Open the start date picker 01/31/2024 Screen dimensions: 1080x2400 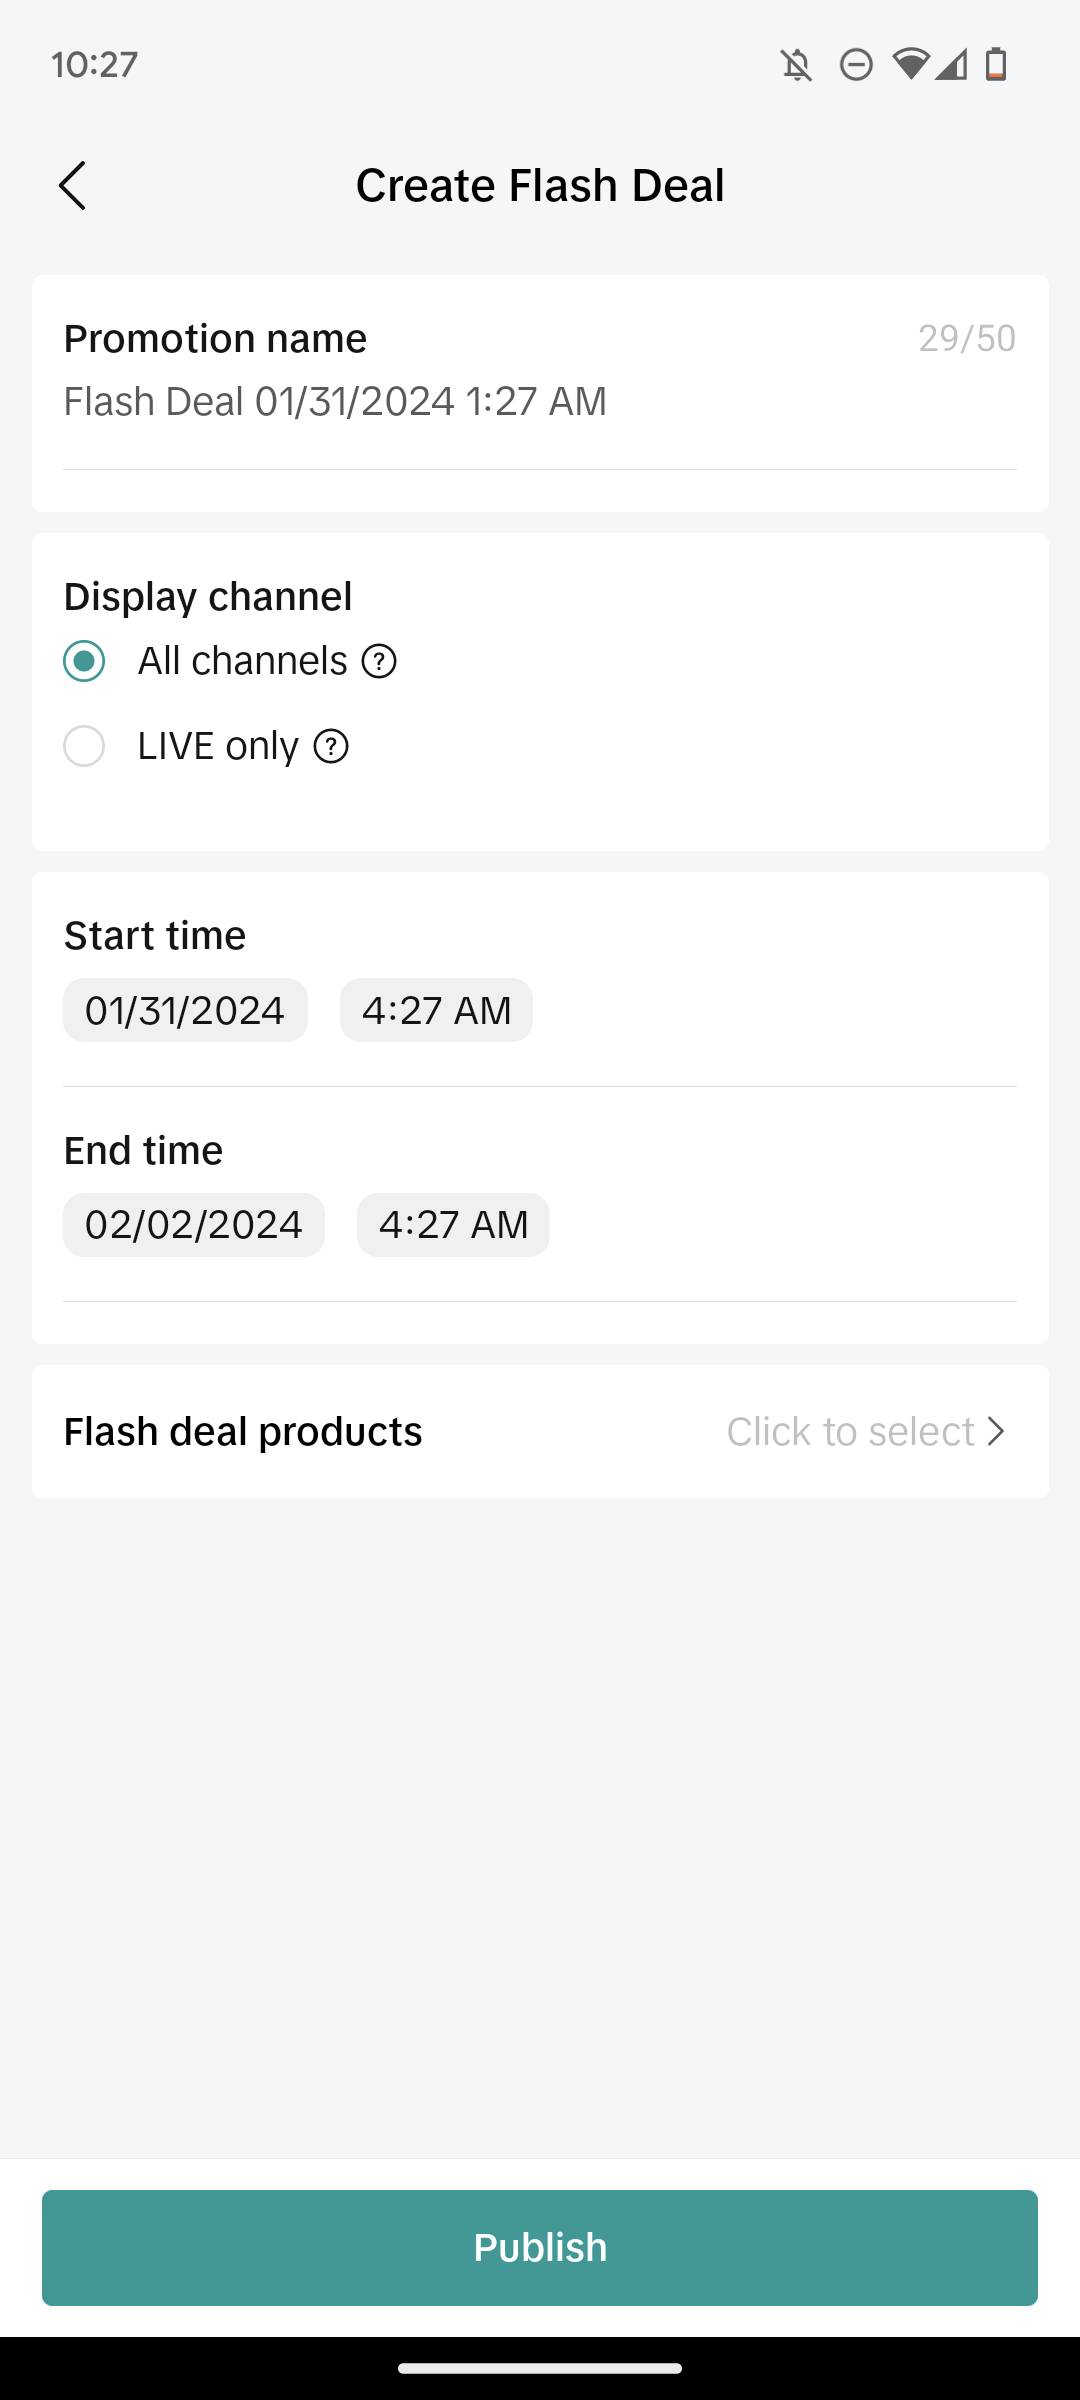[x=185, y=1010]
